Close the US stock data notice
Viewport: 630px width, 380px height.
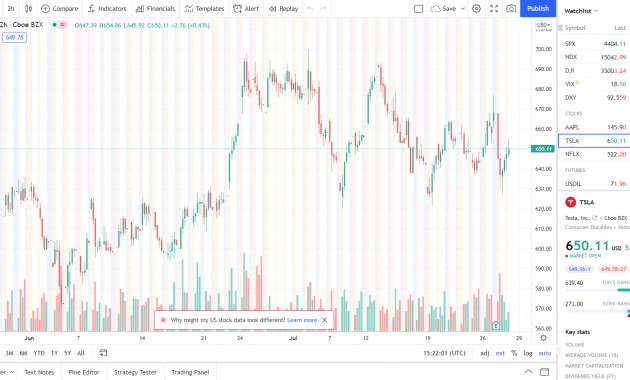coord(325,320)
